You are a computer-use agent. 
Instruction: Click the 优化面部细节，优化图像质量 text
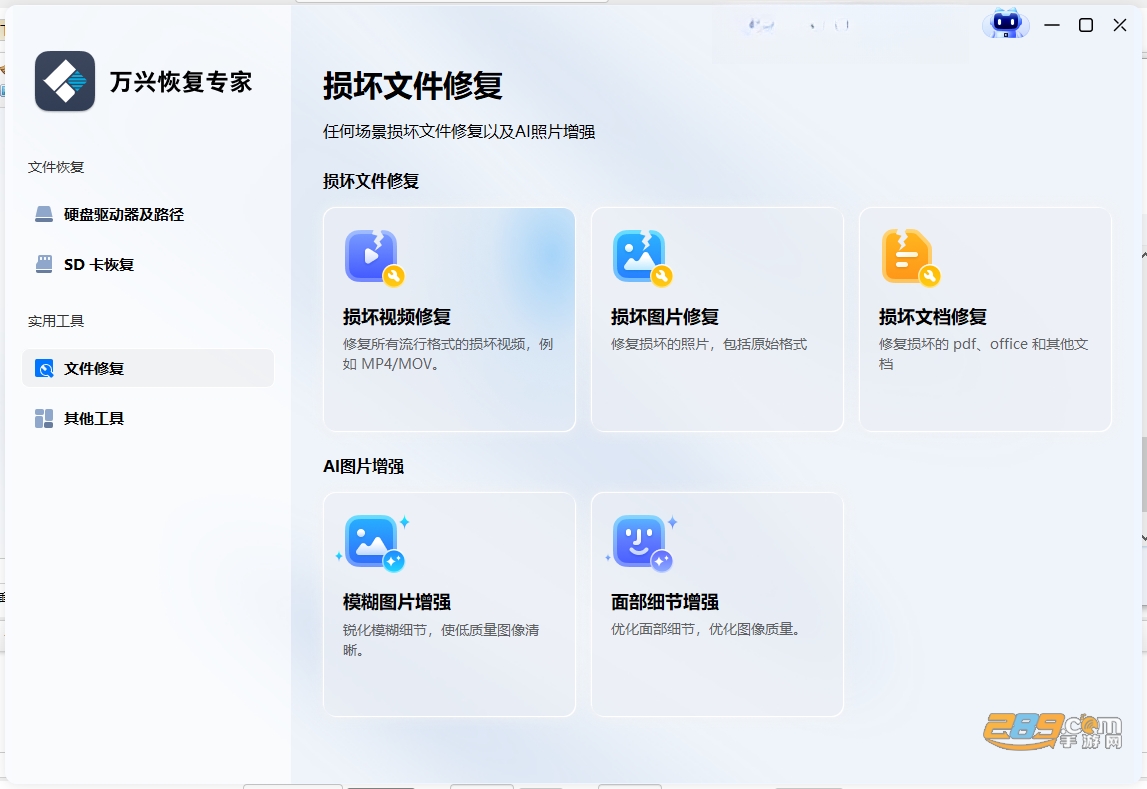pos(707,630)
